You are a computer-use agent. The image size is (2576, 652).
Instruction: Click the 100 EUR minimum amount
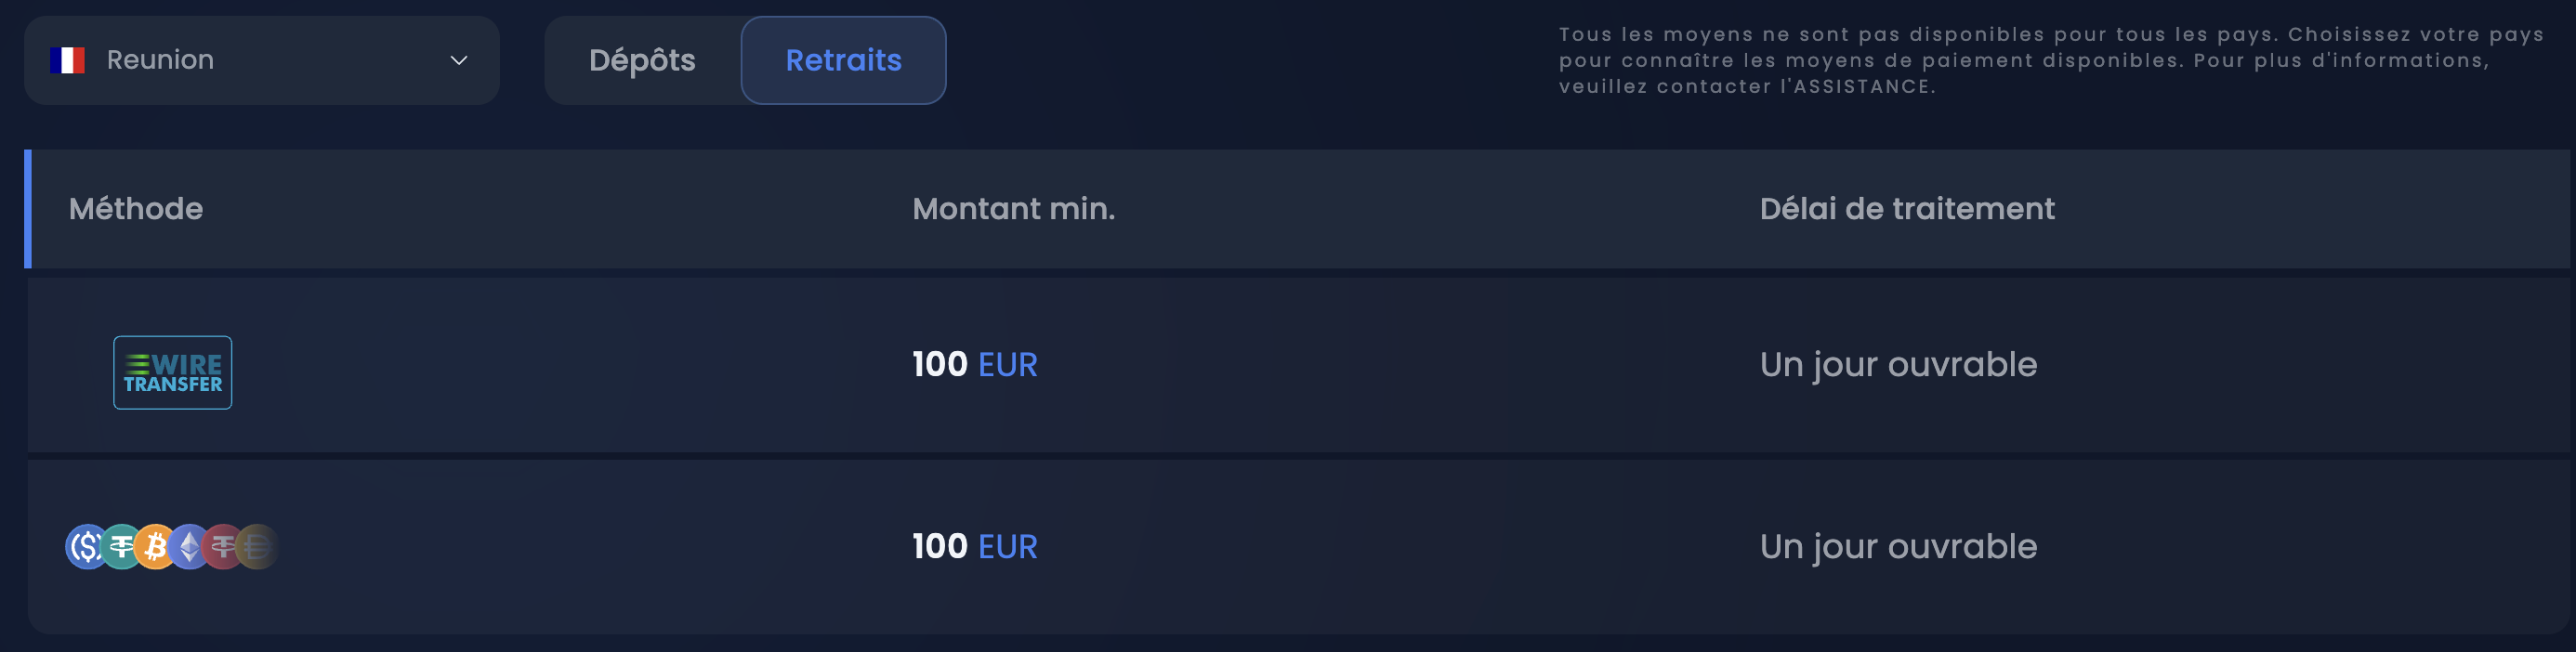973,365
